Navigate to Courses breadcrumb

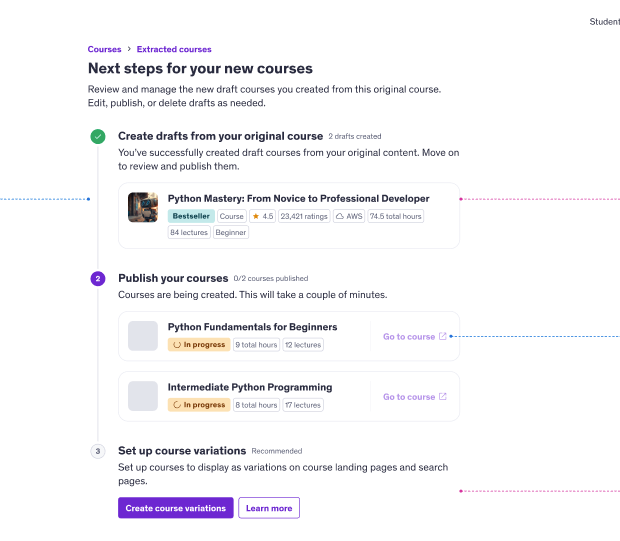[x=104, y=49]
